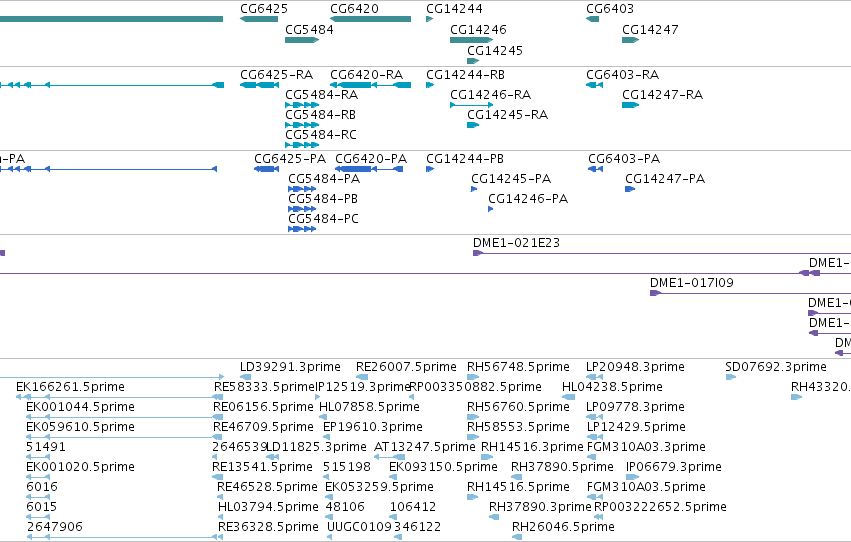This screenshot has width=851, height=542.
Task: Click the EK001044.5prime EST label
Action: [80, 407]
